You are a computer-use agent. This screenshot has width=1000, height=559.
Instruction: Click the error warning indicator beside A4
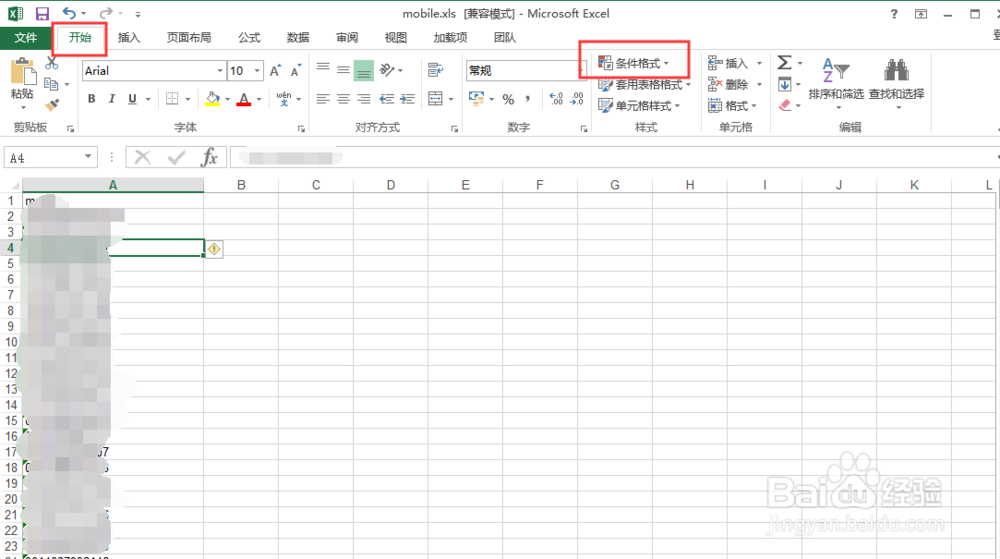point(214,249)
